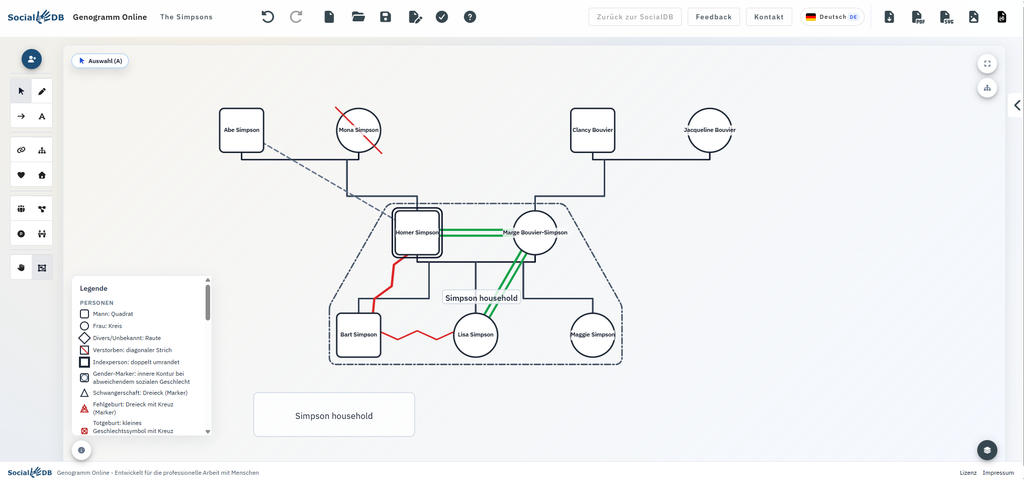Image resolution: width=1024 pixels, height=480 pixels.
Task: Select the Abe Simpson node
Action: [x=242, y=130]
